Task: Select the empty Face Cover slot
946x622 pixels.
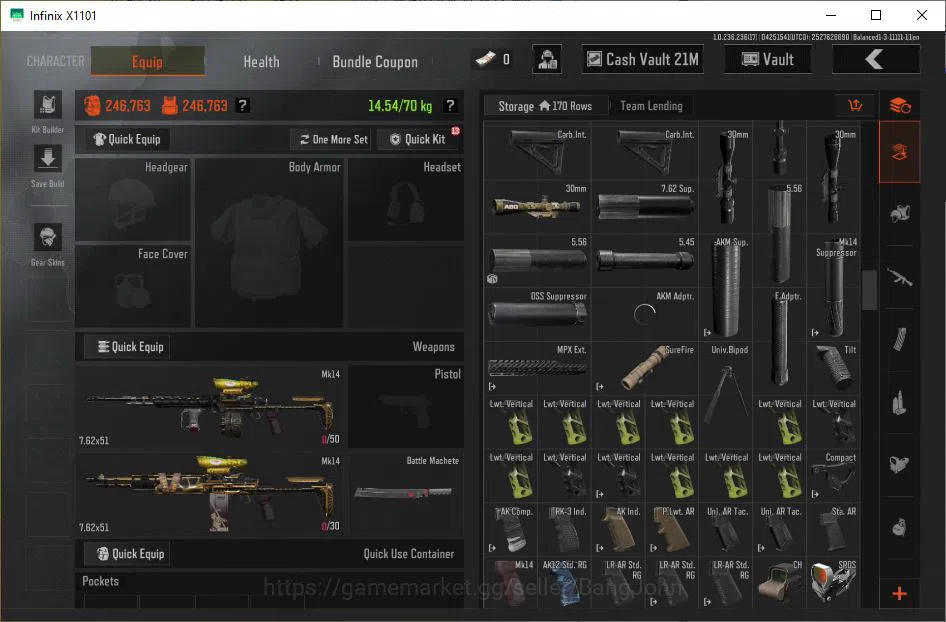Action: click(x=133, y=285)
